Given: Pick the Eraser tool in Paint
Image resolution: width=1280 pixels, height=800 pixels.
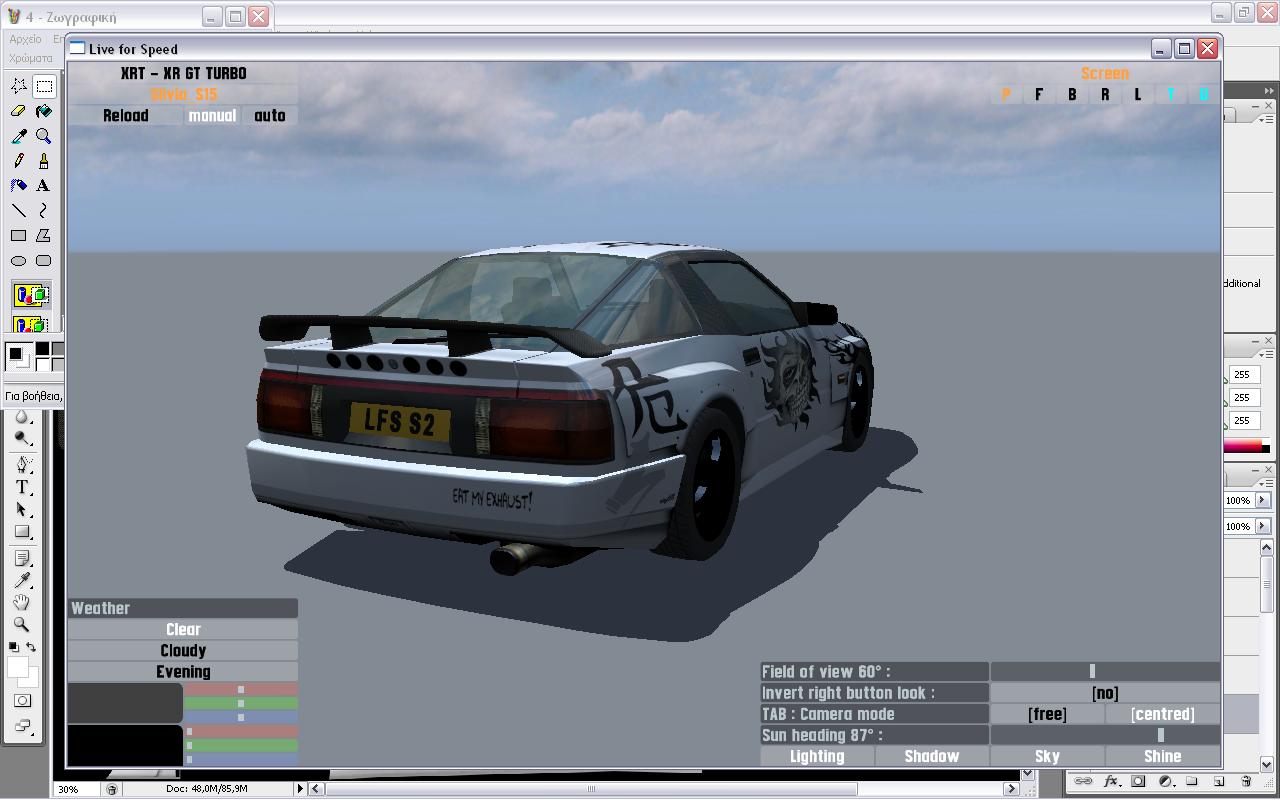Looking at the screenshot, I should pyautogui.click(x=19, y=112).
